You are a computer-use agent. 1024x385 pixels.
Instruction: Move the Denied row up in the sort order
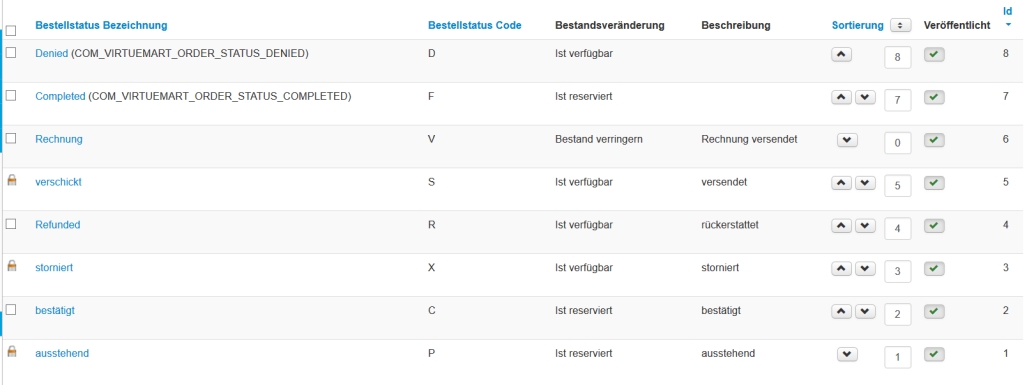coord(841,55)
